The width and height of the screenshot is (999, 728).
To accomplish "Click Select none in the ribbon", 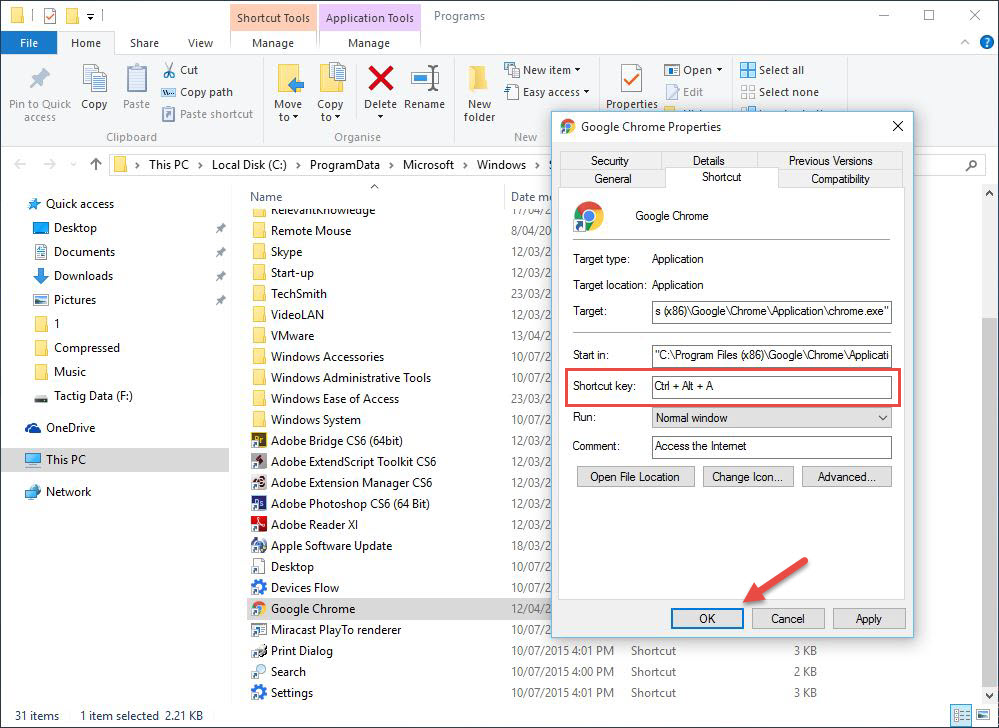I will pyautogui.click(x=779, y=92).
